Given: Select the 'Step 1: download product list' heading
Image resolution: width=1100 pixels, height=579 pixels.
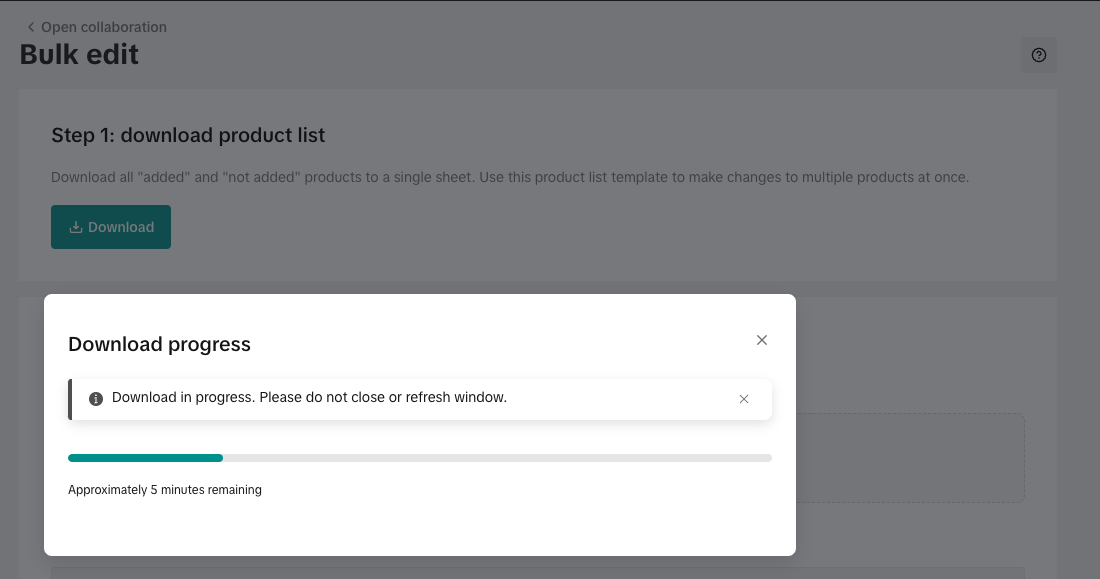Looking at the screenshot, I should (188, 135).
